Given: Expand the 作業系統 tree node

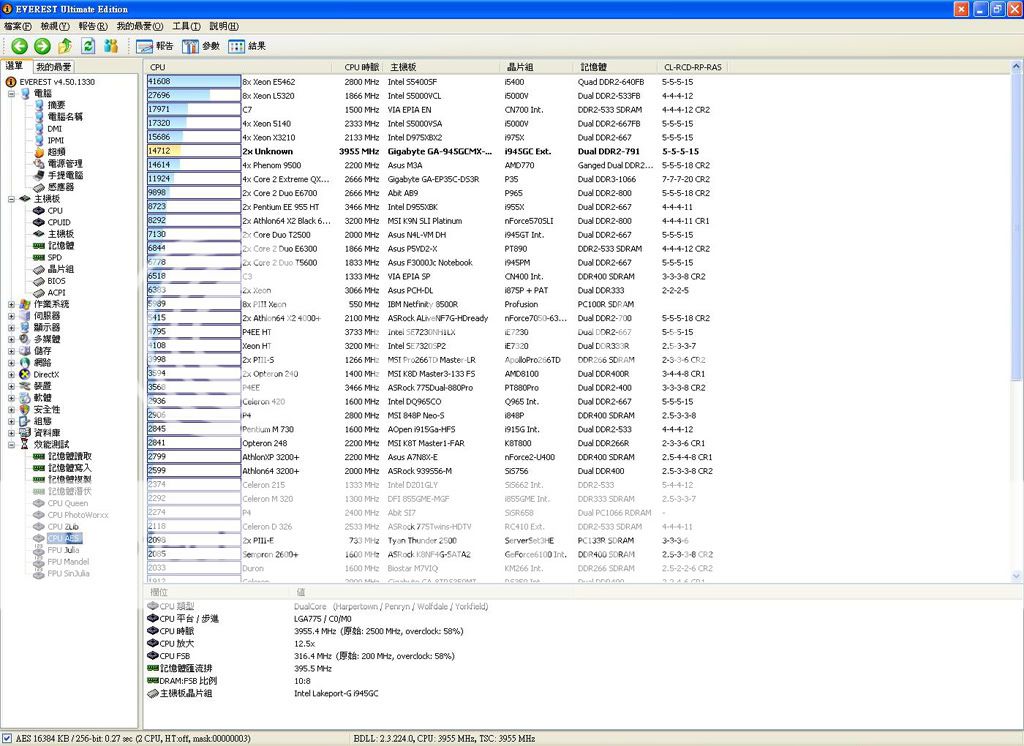Looking at the screenshot, I should click(x=11, y=304).
